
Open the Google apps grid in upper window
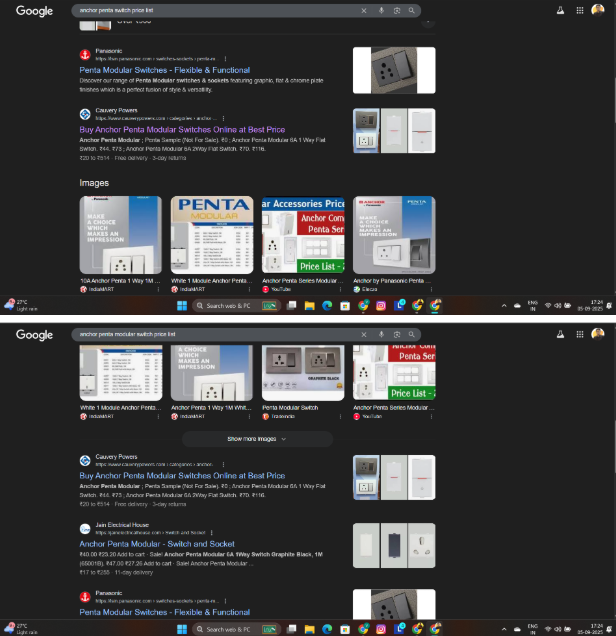[580, 11]
